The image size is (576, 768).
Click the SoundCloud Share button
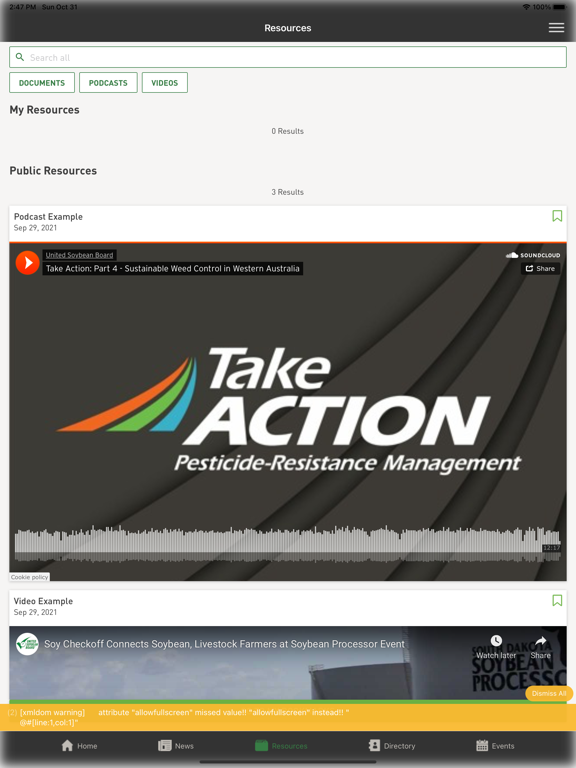(x=540, y=268)
